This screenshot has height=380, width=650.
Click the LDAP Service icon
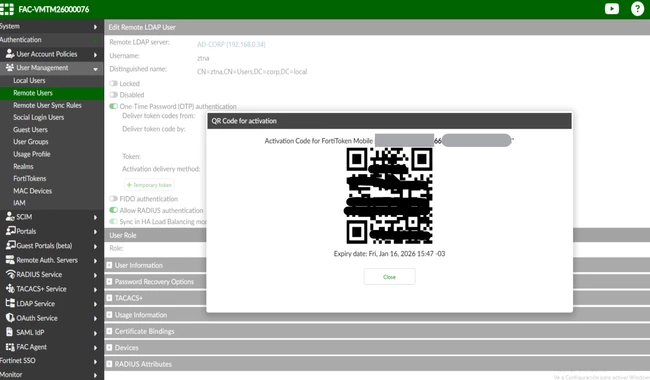coord(10,303)
